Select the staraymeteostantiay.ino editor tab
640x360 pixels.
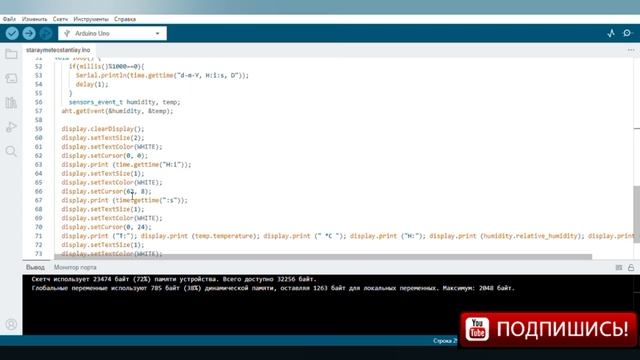click(x=58, y=50)
